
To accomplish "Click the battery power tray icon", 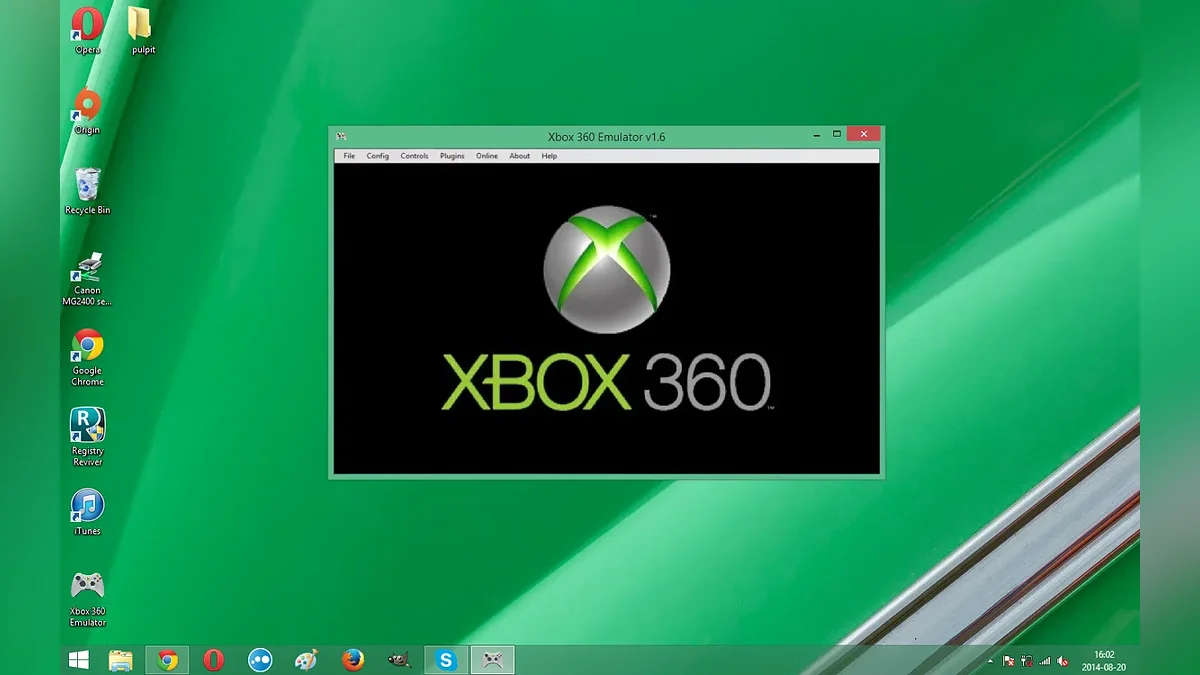I will pos(1027,662).
